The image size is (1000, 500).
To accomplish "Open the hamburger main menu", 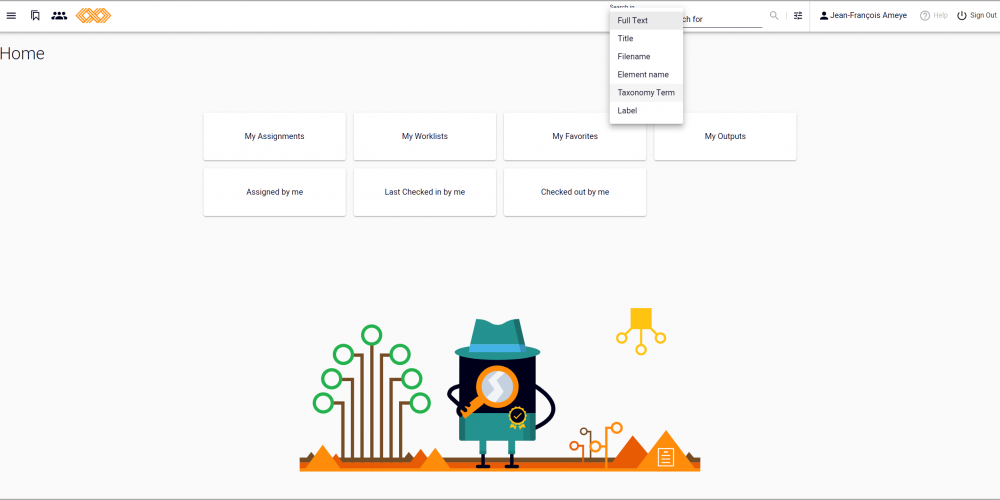I will pyautogui.click(x=11, y=16).
